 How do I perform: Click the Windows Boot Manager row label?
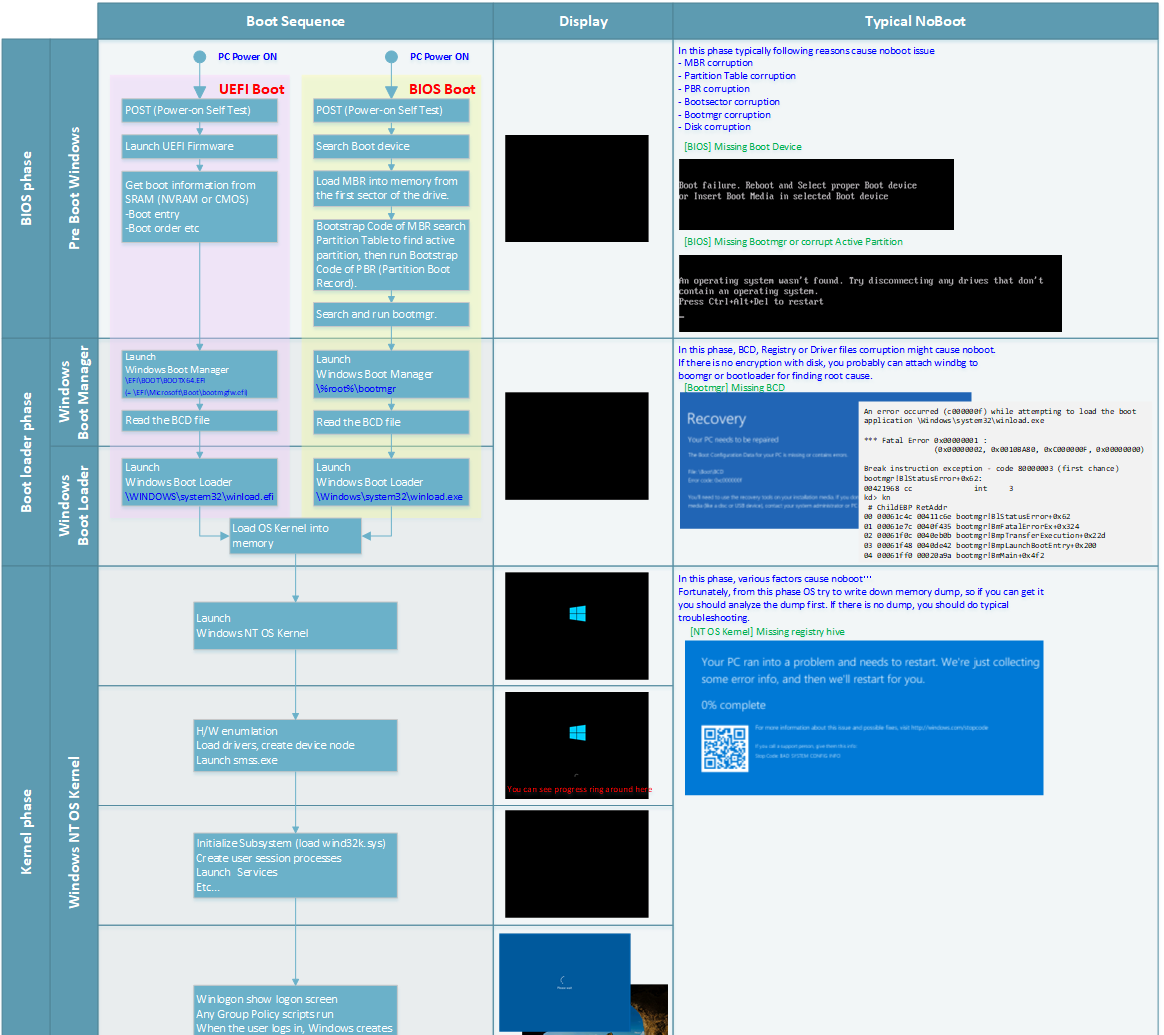tap(74, 393)
